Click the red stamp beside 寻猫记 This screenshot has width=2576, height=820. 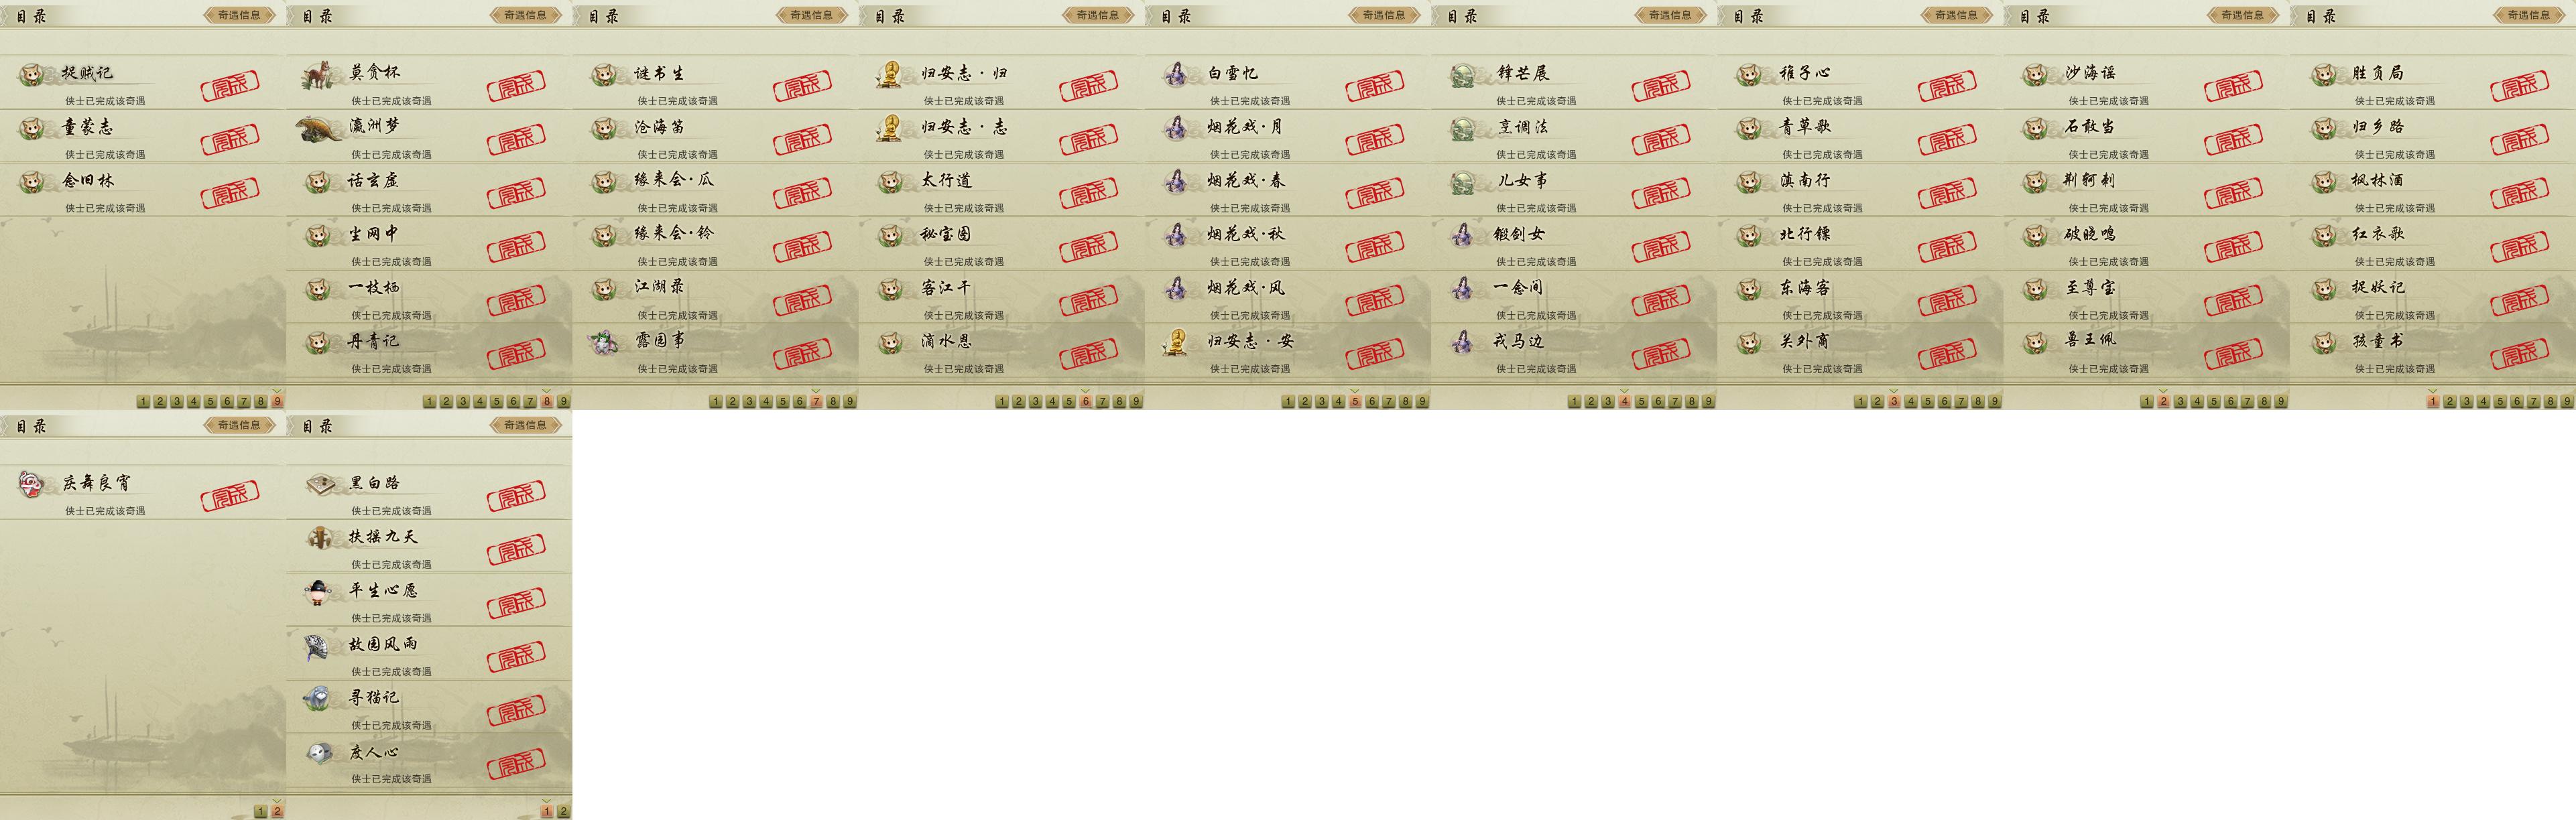tap(516, 711)
